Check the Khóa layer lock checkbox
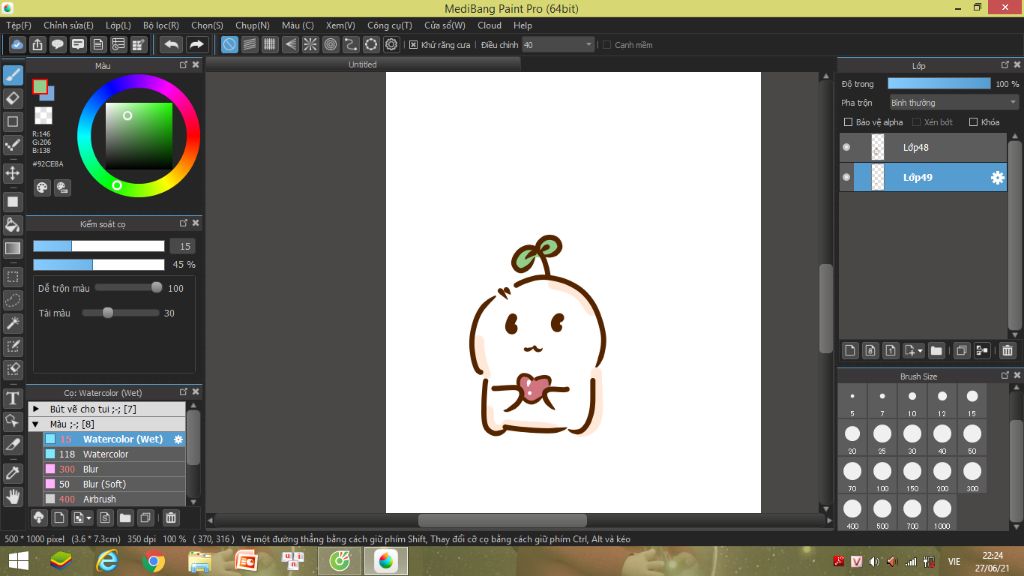This screenshot has width=1024, height=576. [973, 122]
